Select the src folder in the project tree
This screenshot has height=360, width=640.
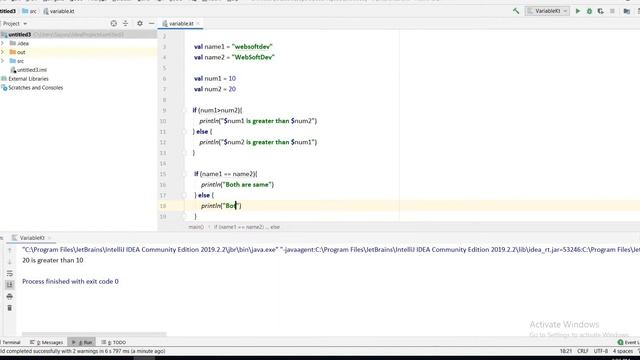20,61
